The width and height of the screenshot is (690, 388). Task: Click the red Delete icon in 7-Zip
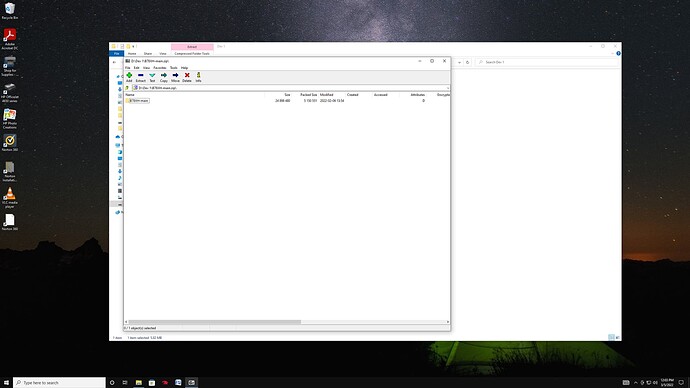[x=187, y=77]
